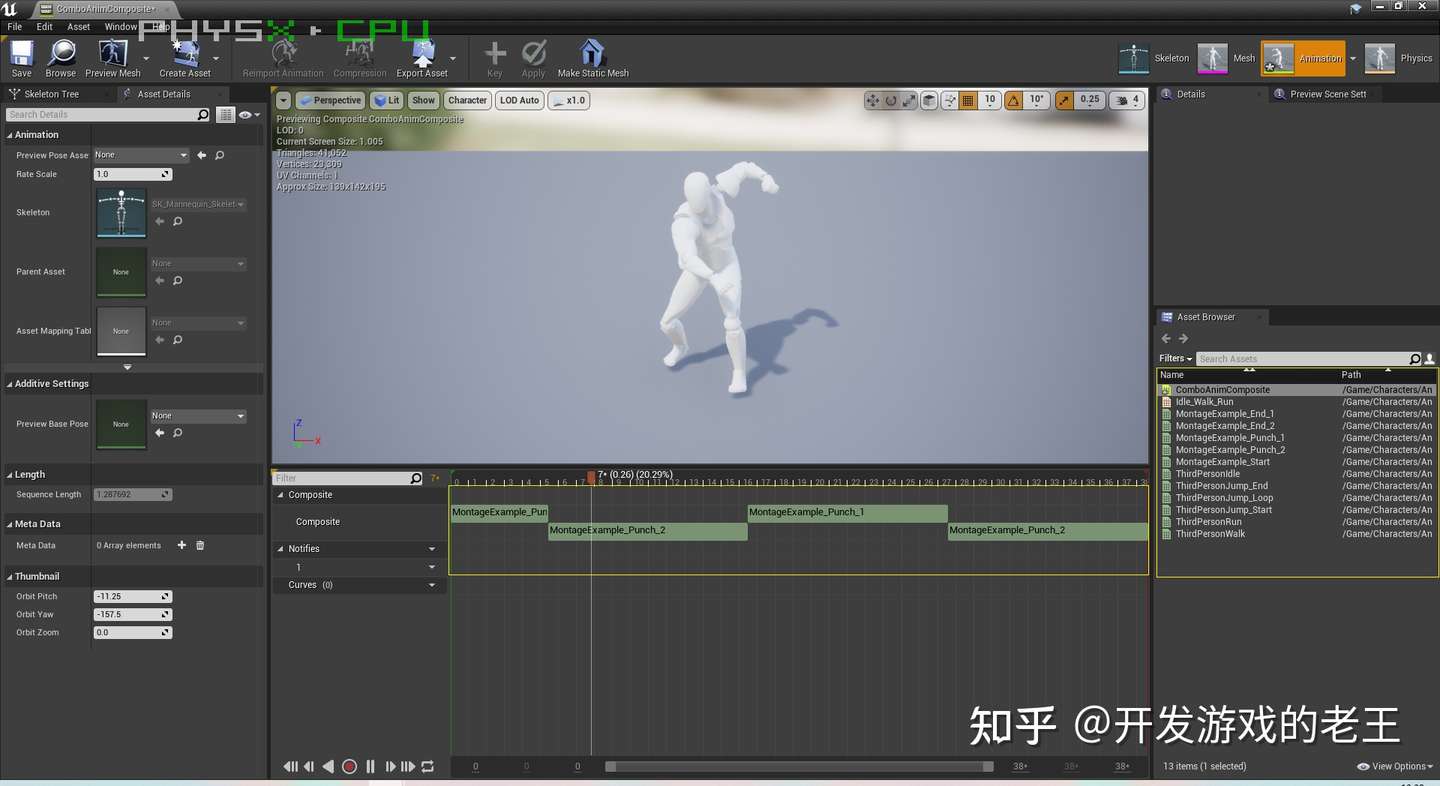Viewport: 1440px width, 786px height.
Task: Toggle rotation snapping in viewport
Action: click(1013, 100)
